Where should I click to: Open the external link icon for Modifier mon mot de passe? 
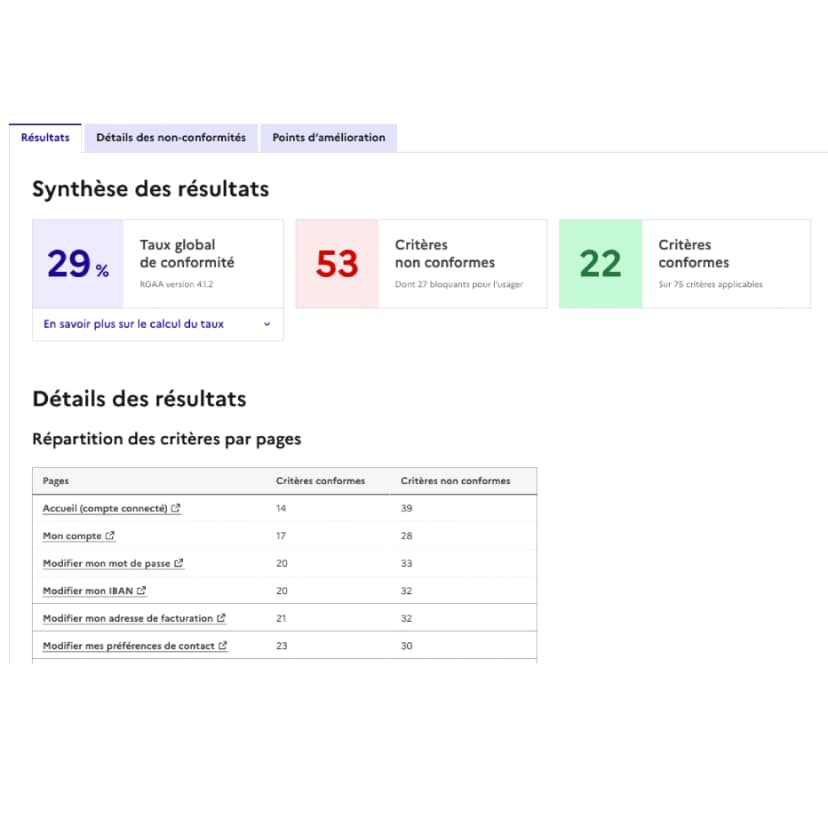(x=181, y=563)
